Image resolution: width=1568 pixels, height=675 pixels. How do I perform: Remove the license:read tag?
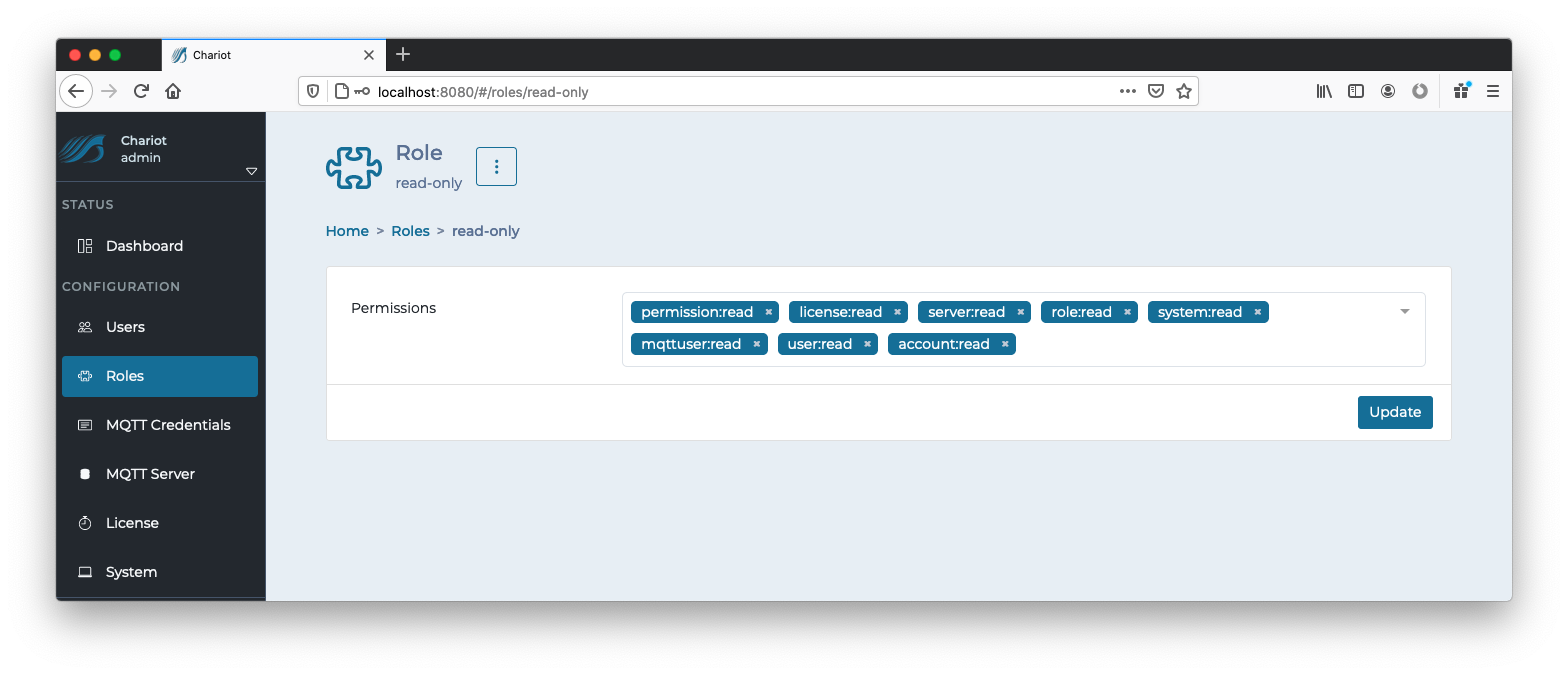click(x=897, y=312)
